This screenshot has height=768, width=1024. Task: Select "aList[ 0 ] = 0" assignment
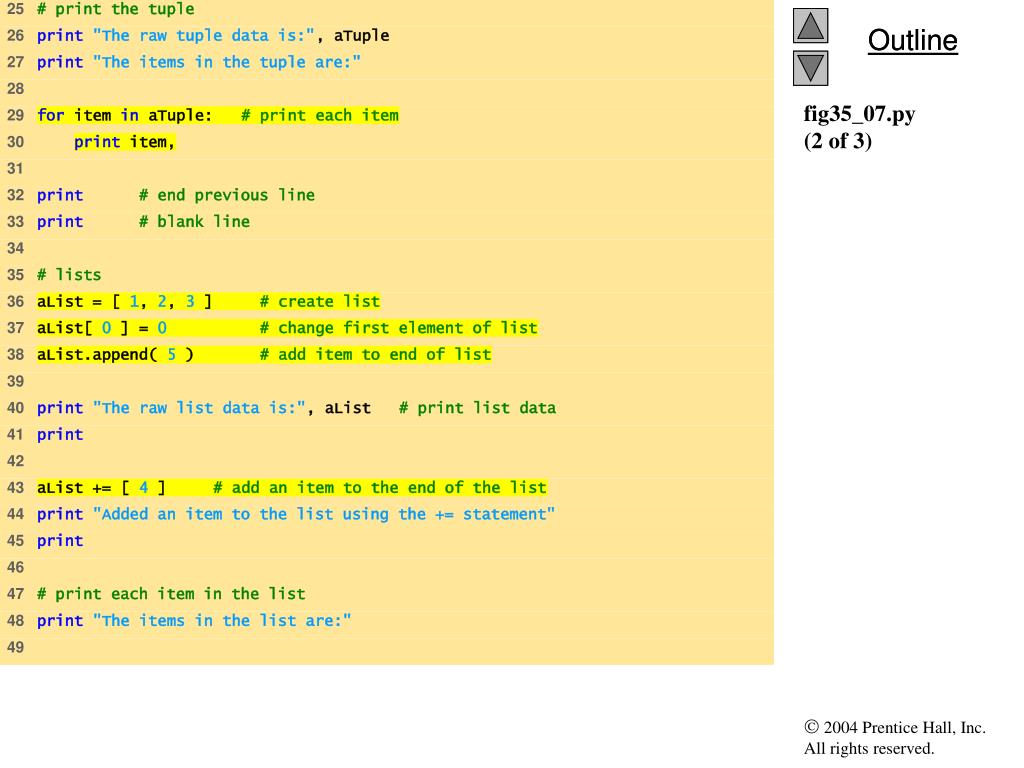[x=102, y=328]
